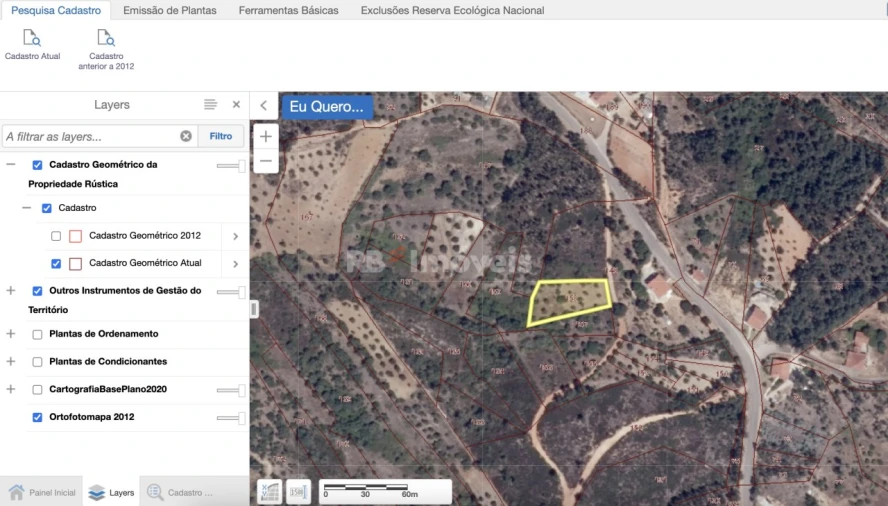This screenshot has height=506, width=888.
Task: Clear the layer filter text
Action: (186, 136)
